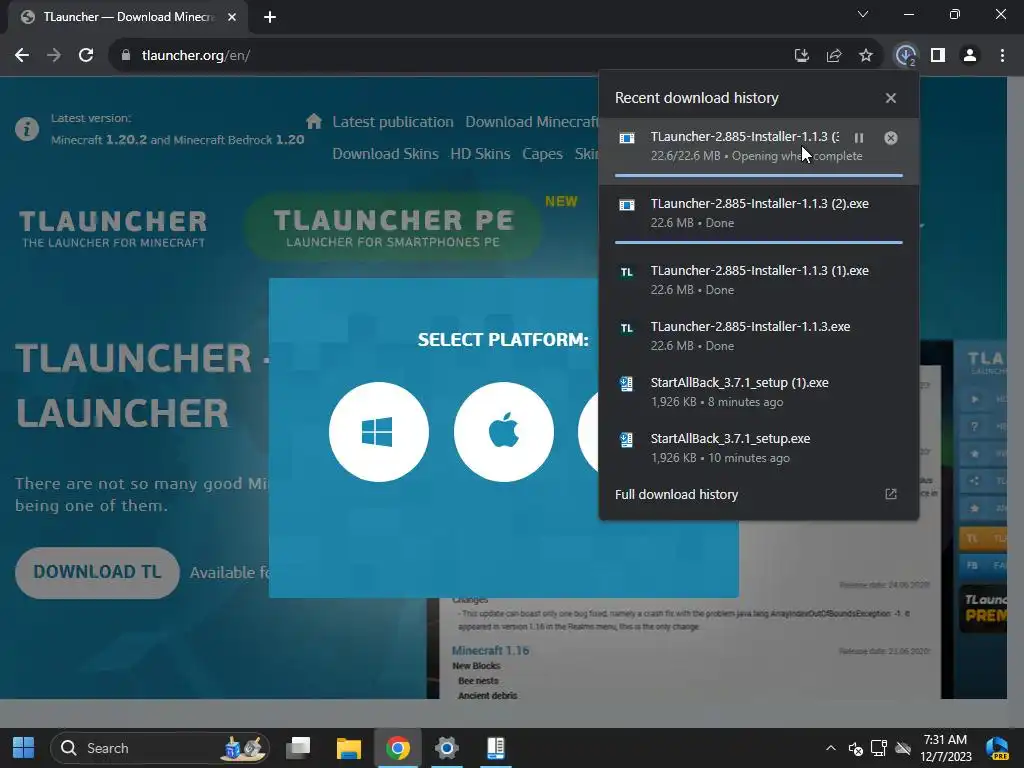Screen dimensions: 1024x768
Task: Open Full download history
Action: (676, 494)
